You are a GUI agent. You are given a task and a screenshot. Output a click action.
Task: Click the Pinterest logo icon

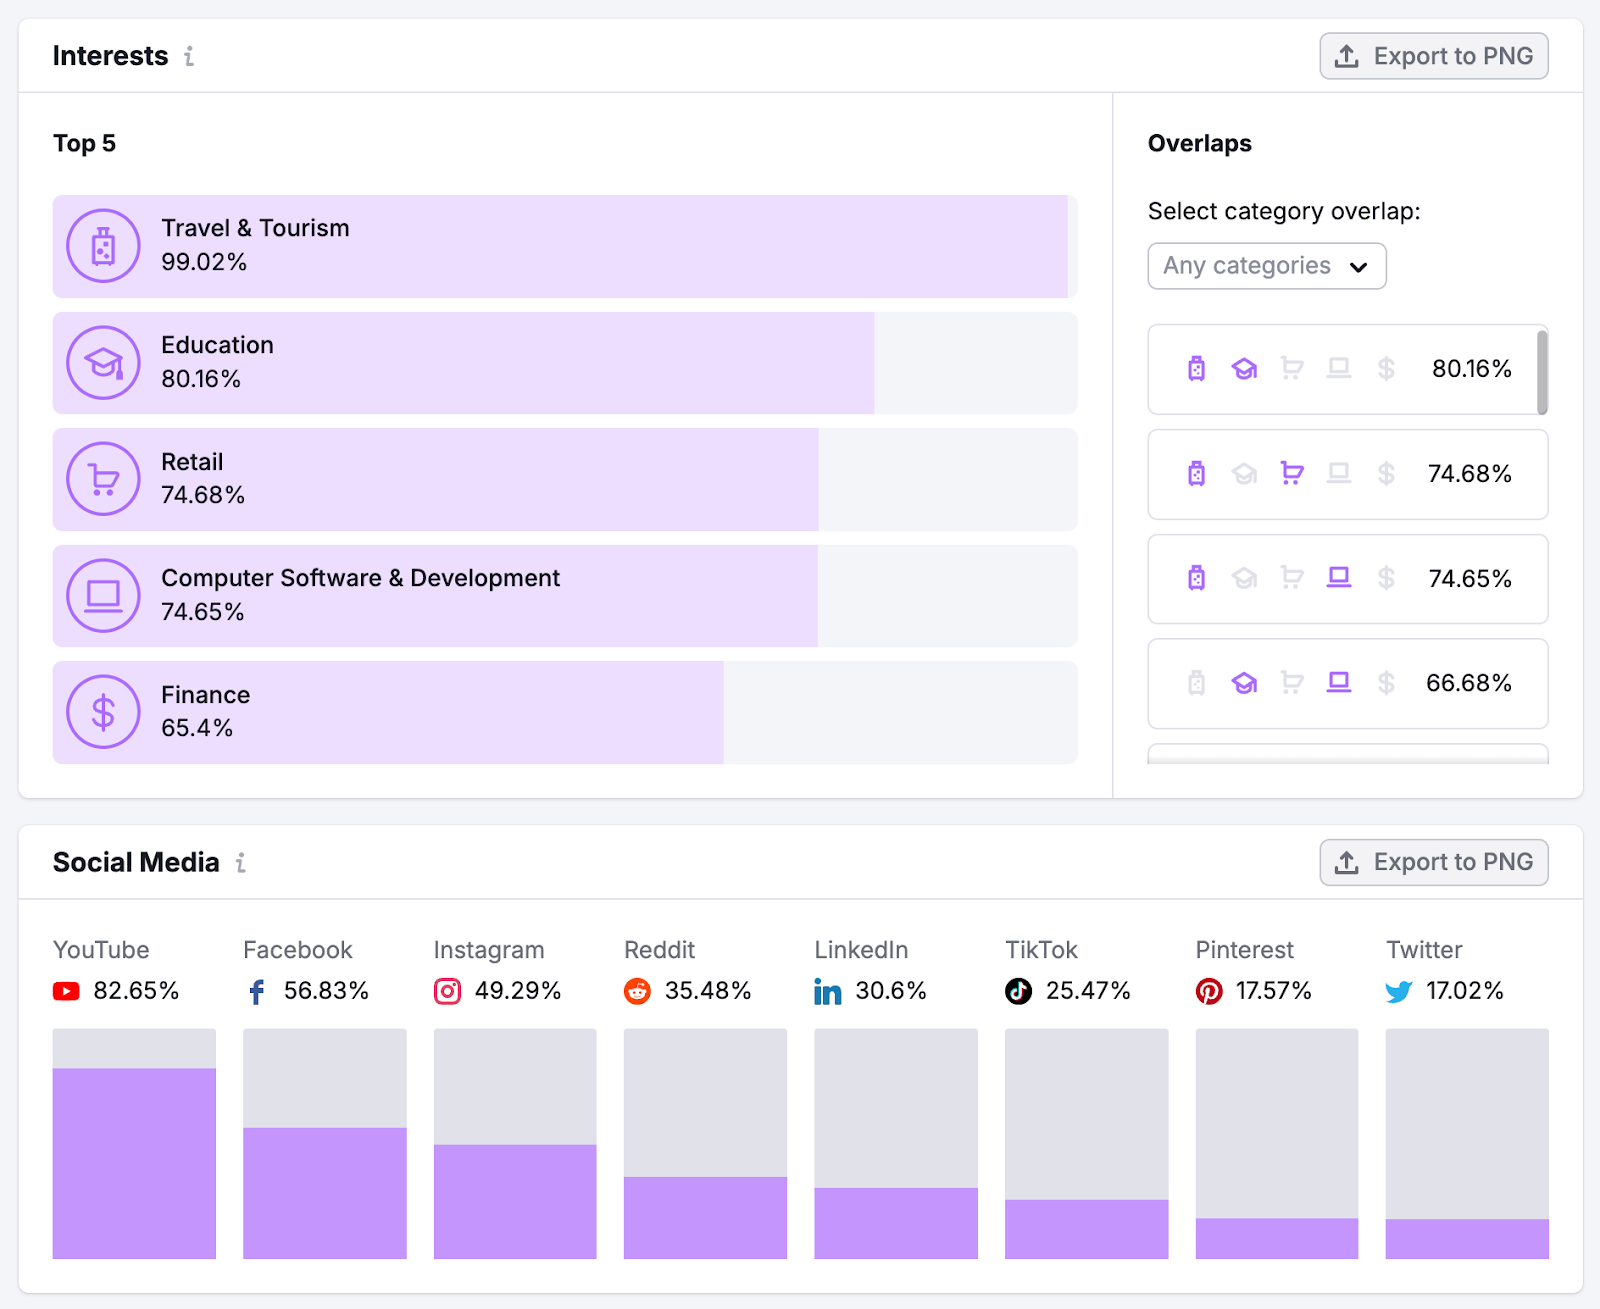(x=1209, y=991)
